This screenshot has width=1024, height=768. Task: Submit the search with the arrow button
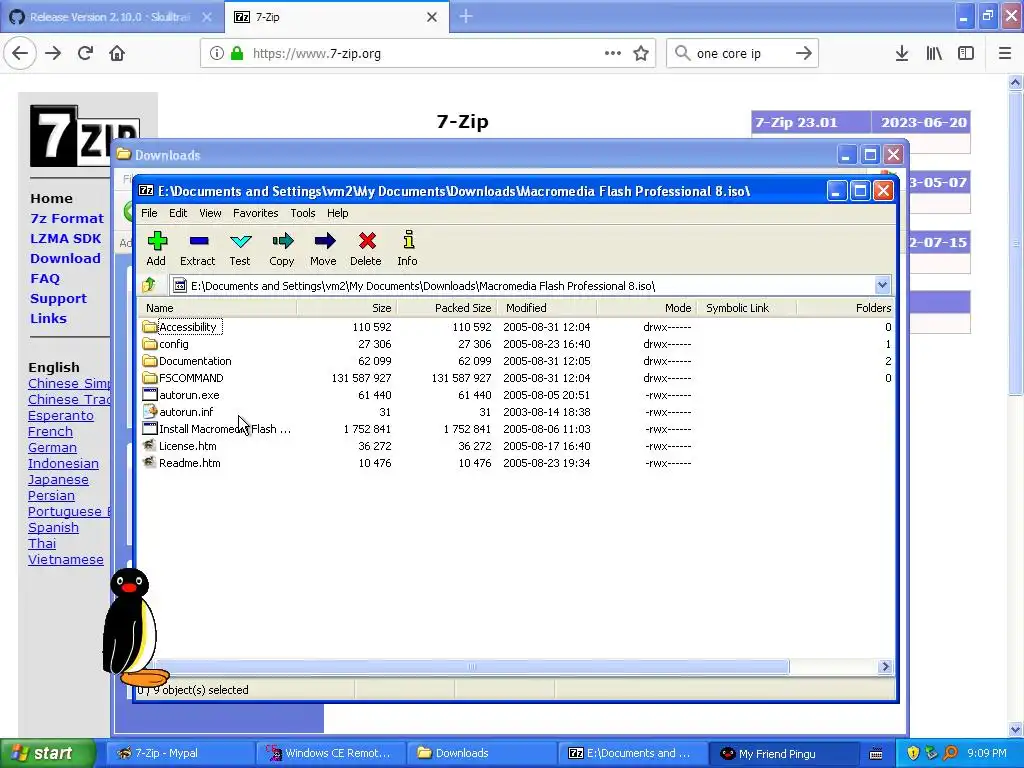pos(804,53)
